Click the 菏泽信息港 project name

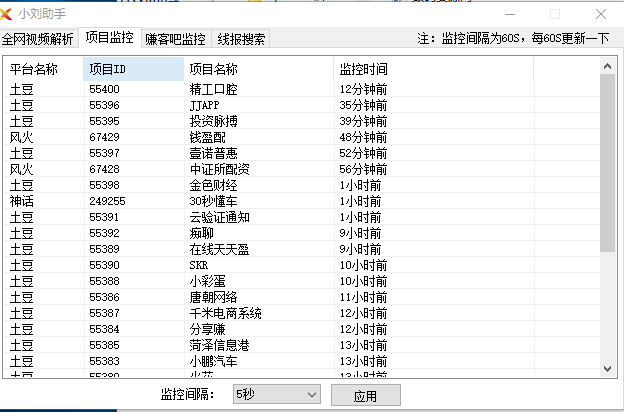[219, 345]
